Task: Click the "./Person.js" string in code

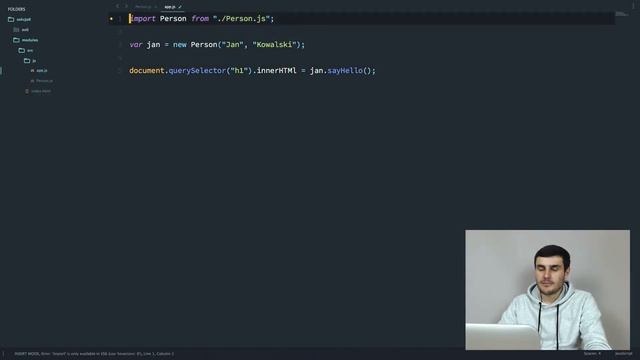Action: click(241, 19)
